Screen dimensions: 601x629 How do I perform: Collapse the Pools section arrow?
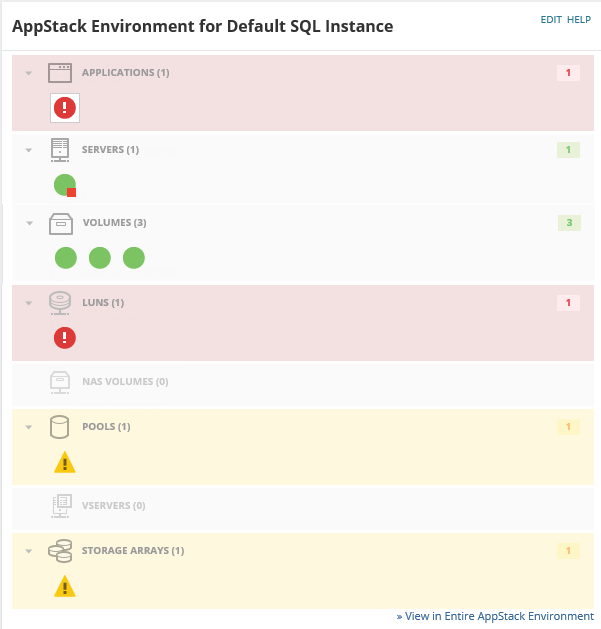pyautogui.click(x=29, y=427)
